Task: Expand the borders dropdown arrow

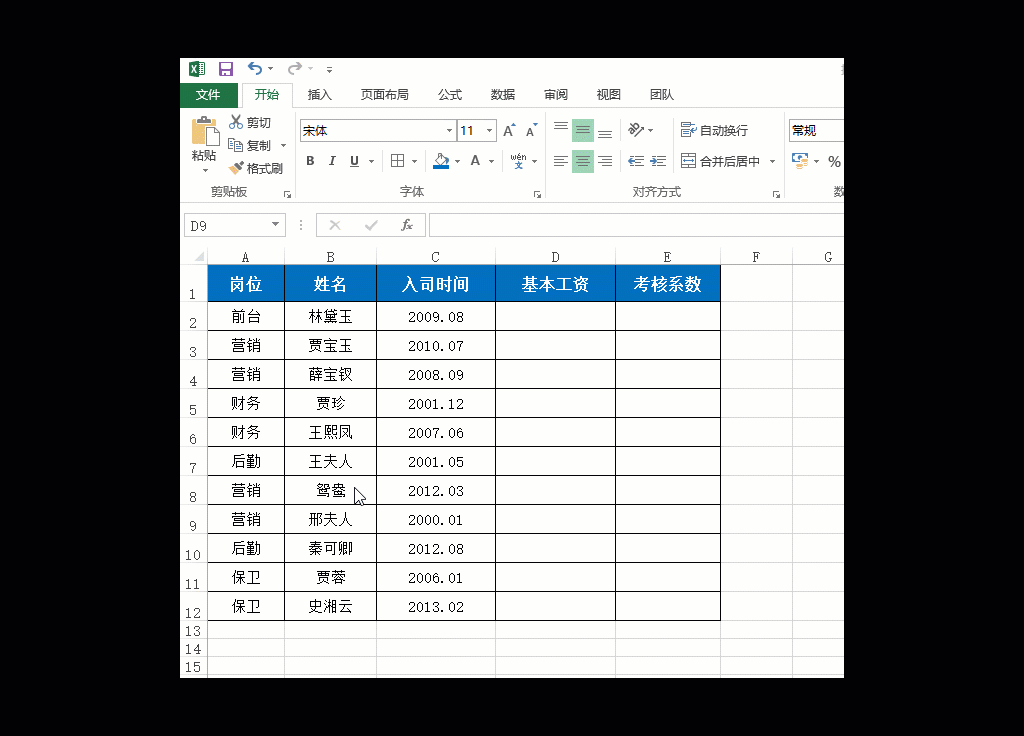Action: pyautogui.click(x=414, y=161)
